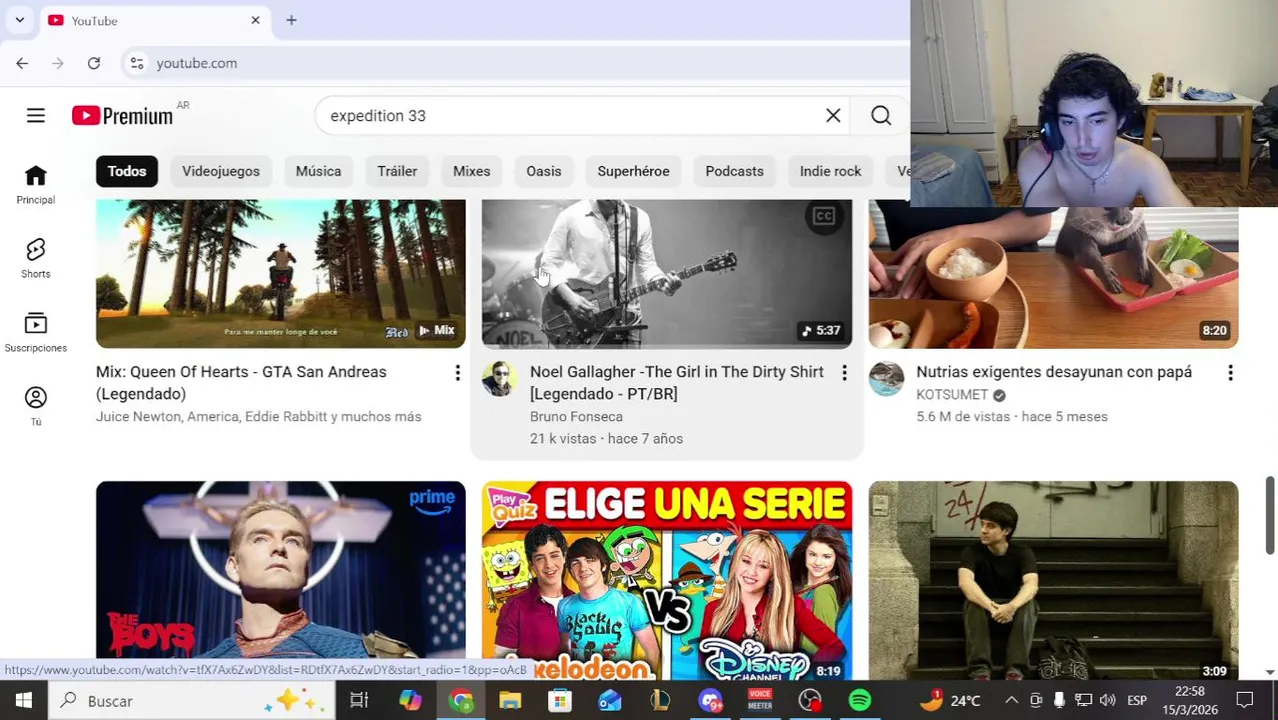This screenshot has width=1278, height=720.
Task: Open the Windows Start menu
Action: click(23, 700)
